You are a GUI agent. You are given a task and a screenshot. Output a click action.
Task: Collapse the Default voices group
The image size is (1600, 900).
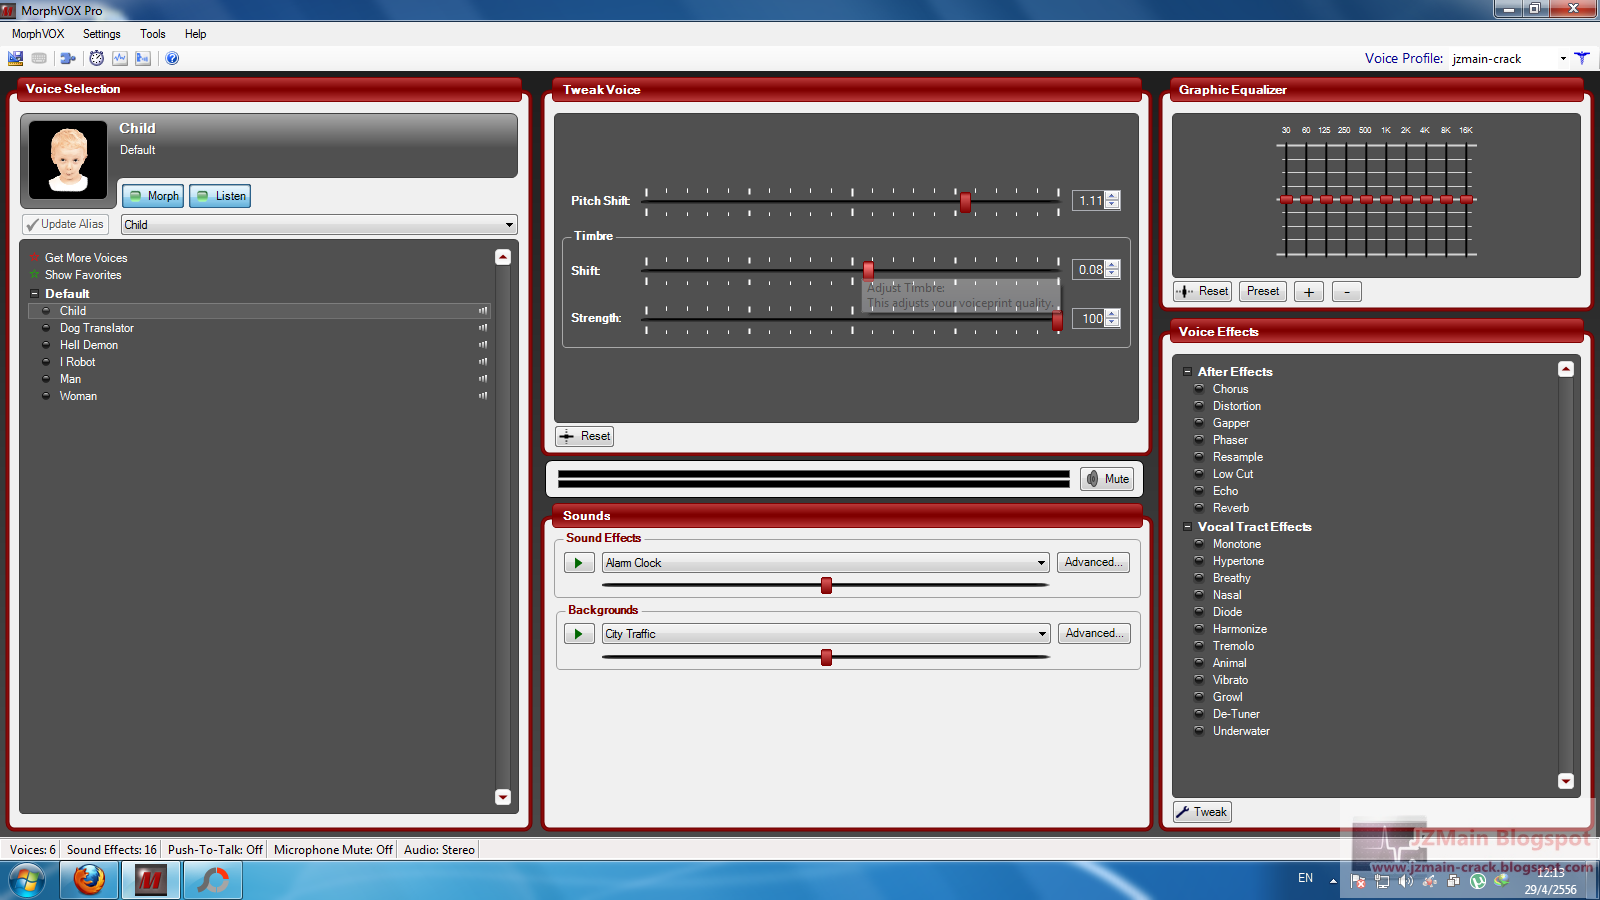33,293
